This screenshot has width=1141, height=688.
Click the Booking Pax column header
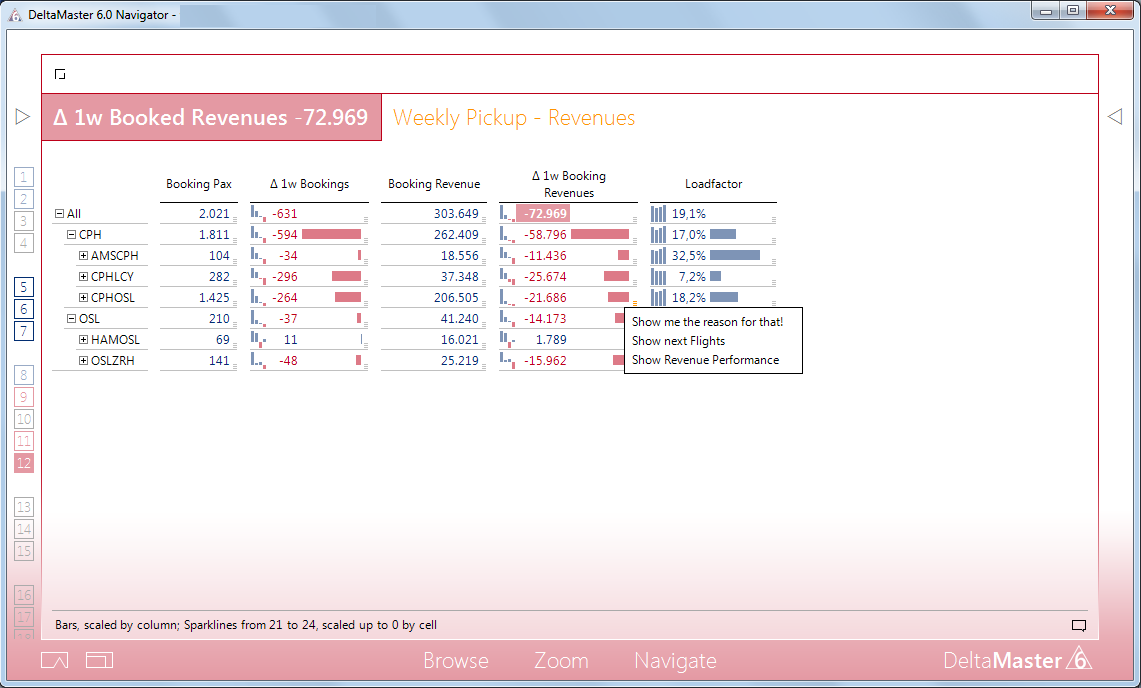pyautogui.click(x=199, y=184)
